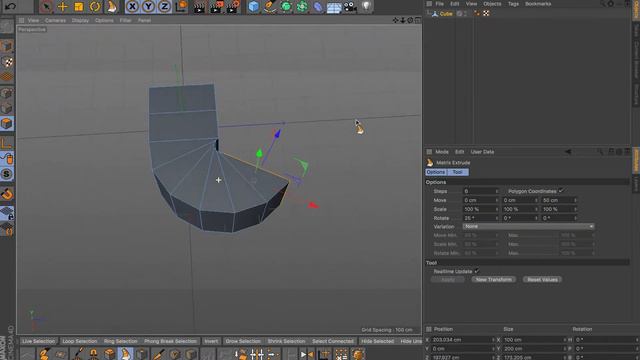Screen dimensions: 640x360
Task: Click Ring Selection button
Action: coord(120,341)
